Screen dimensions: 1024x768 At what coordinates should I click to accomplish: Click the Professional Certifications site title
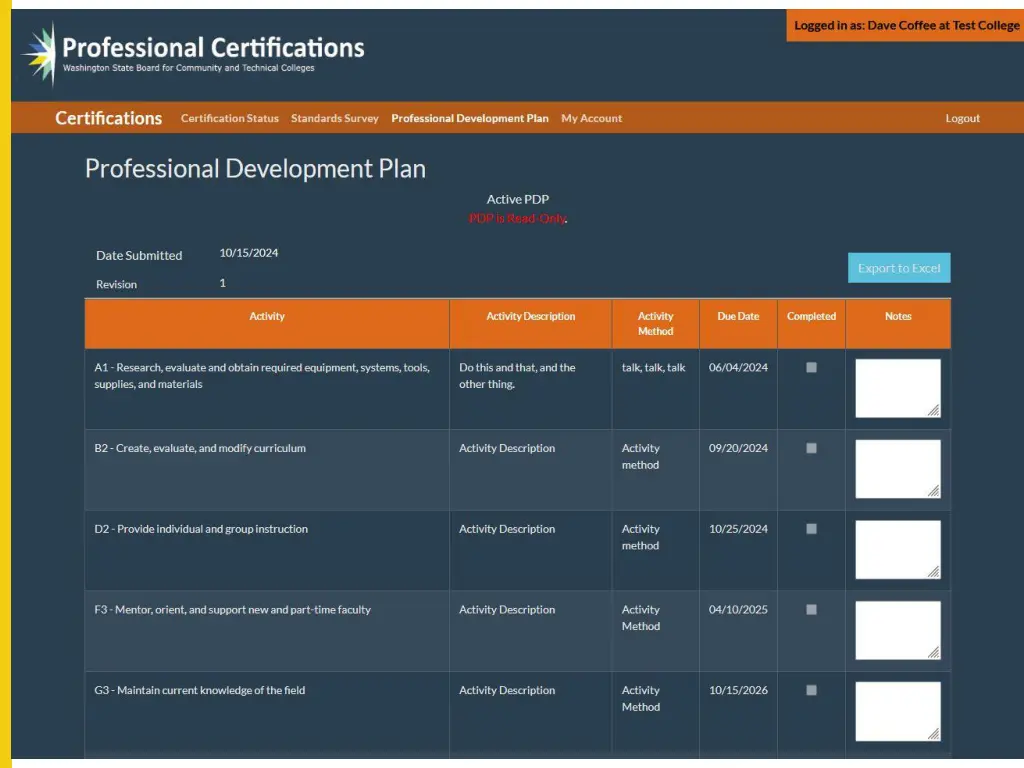point(213,48)
